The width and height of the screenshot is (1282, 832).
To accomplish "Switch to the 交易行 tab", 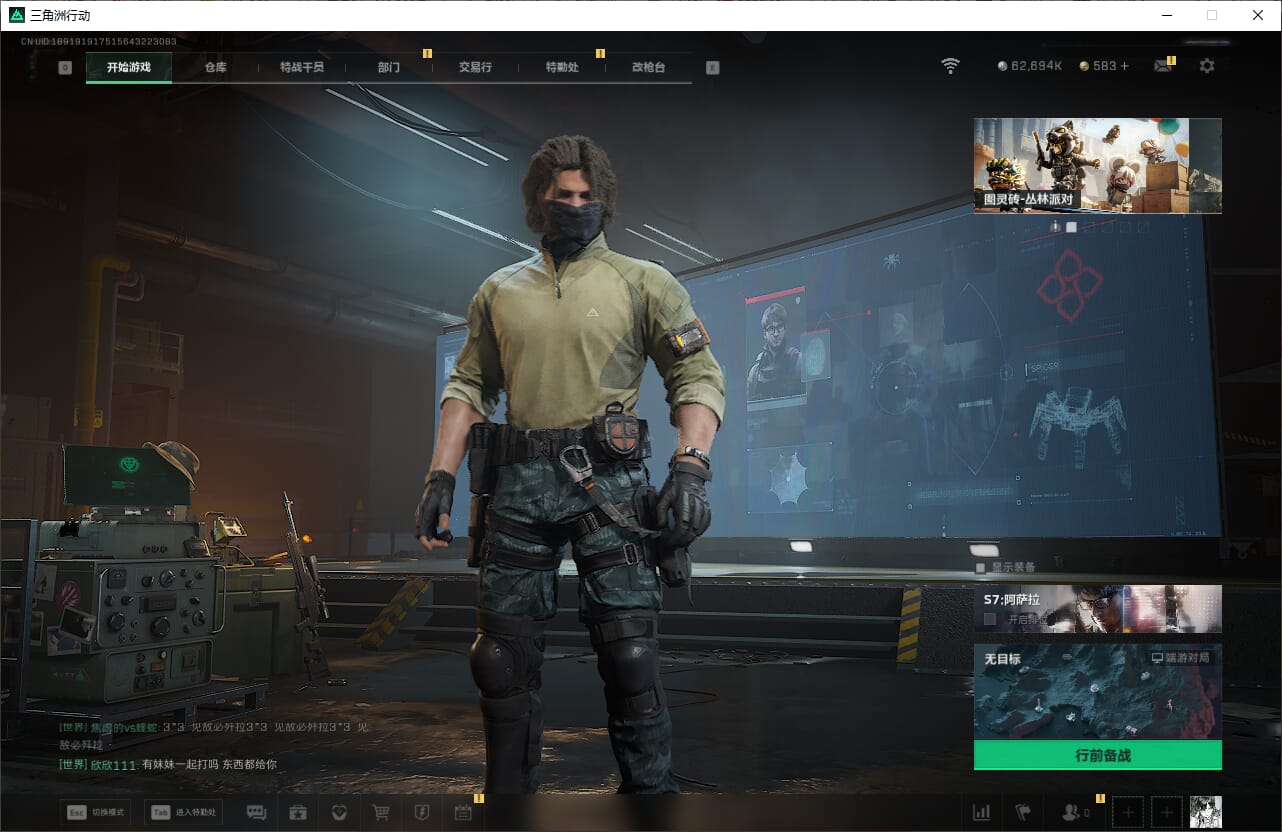I will pos(475,67).
